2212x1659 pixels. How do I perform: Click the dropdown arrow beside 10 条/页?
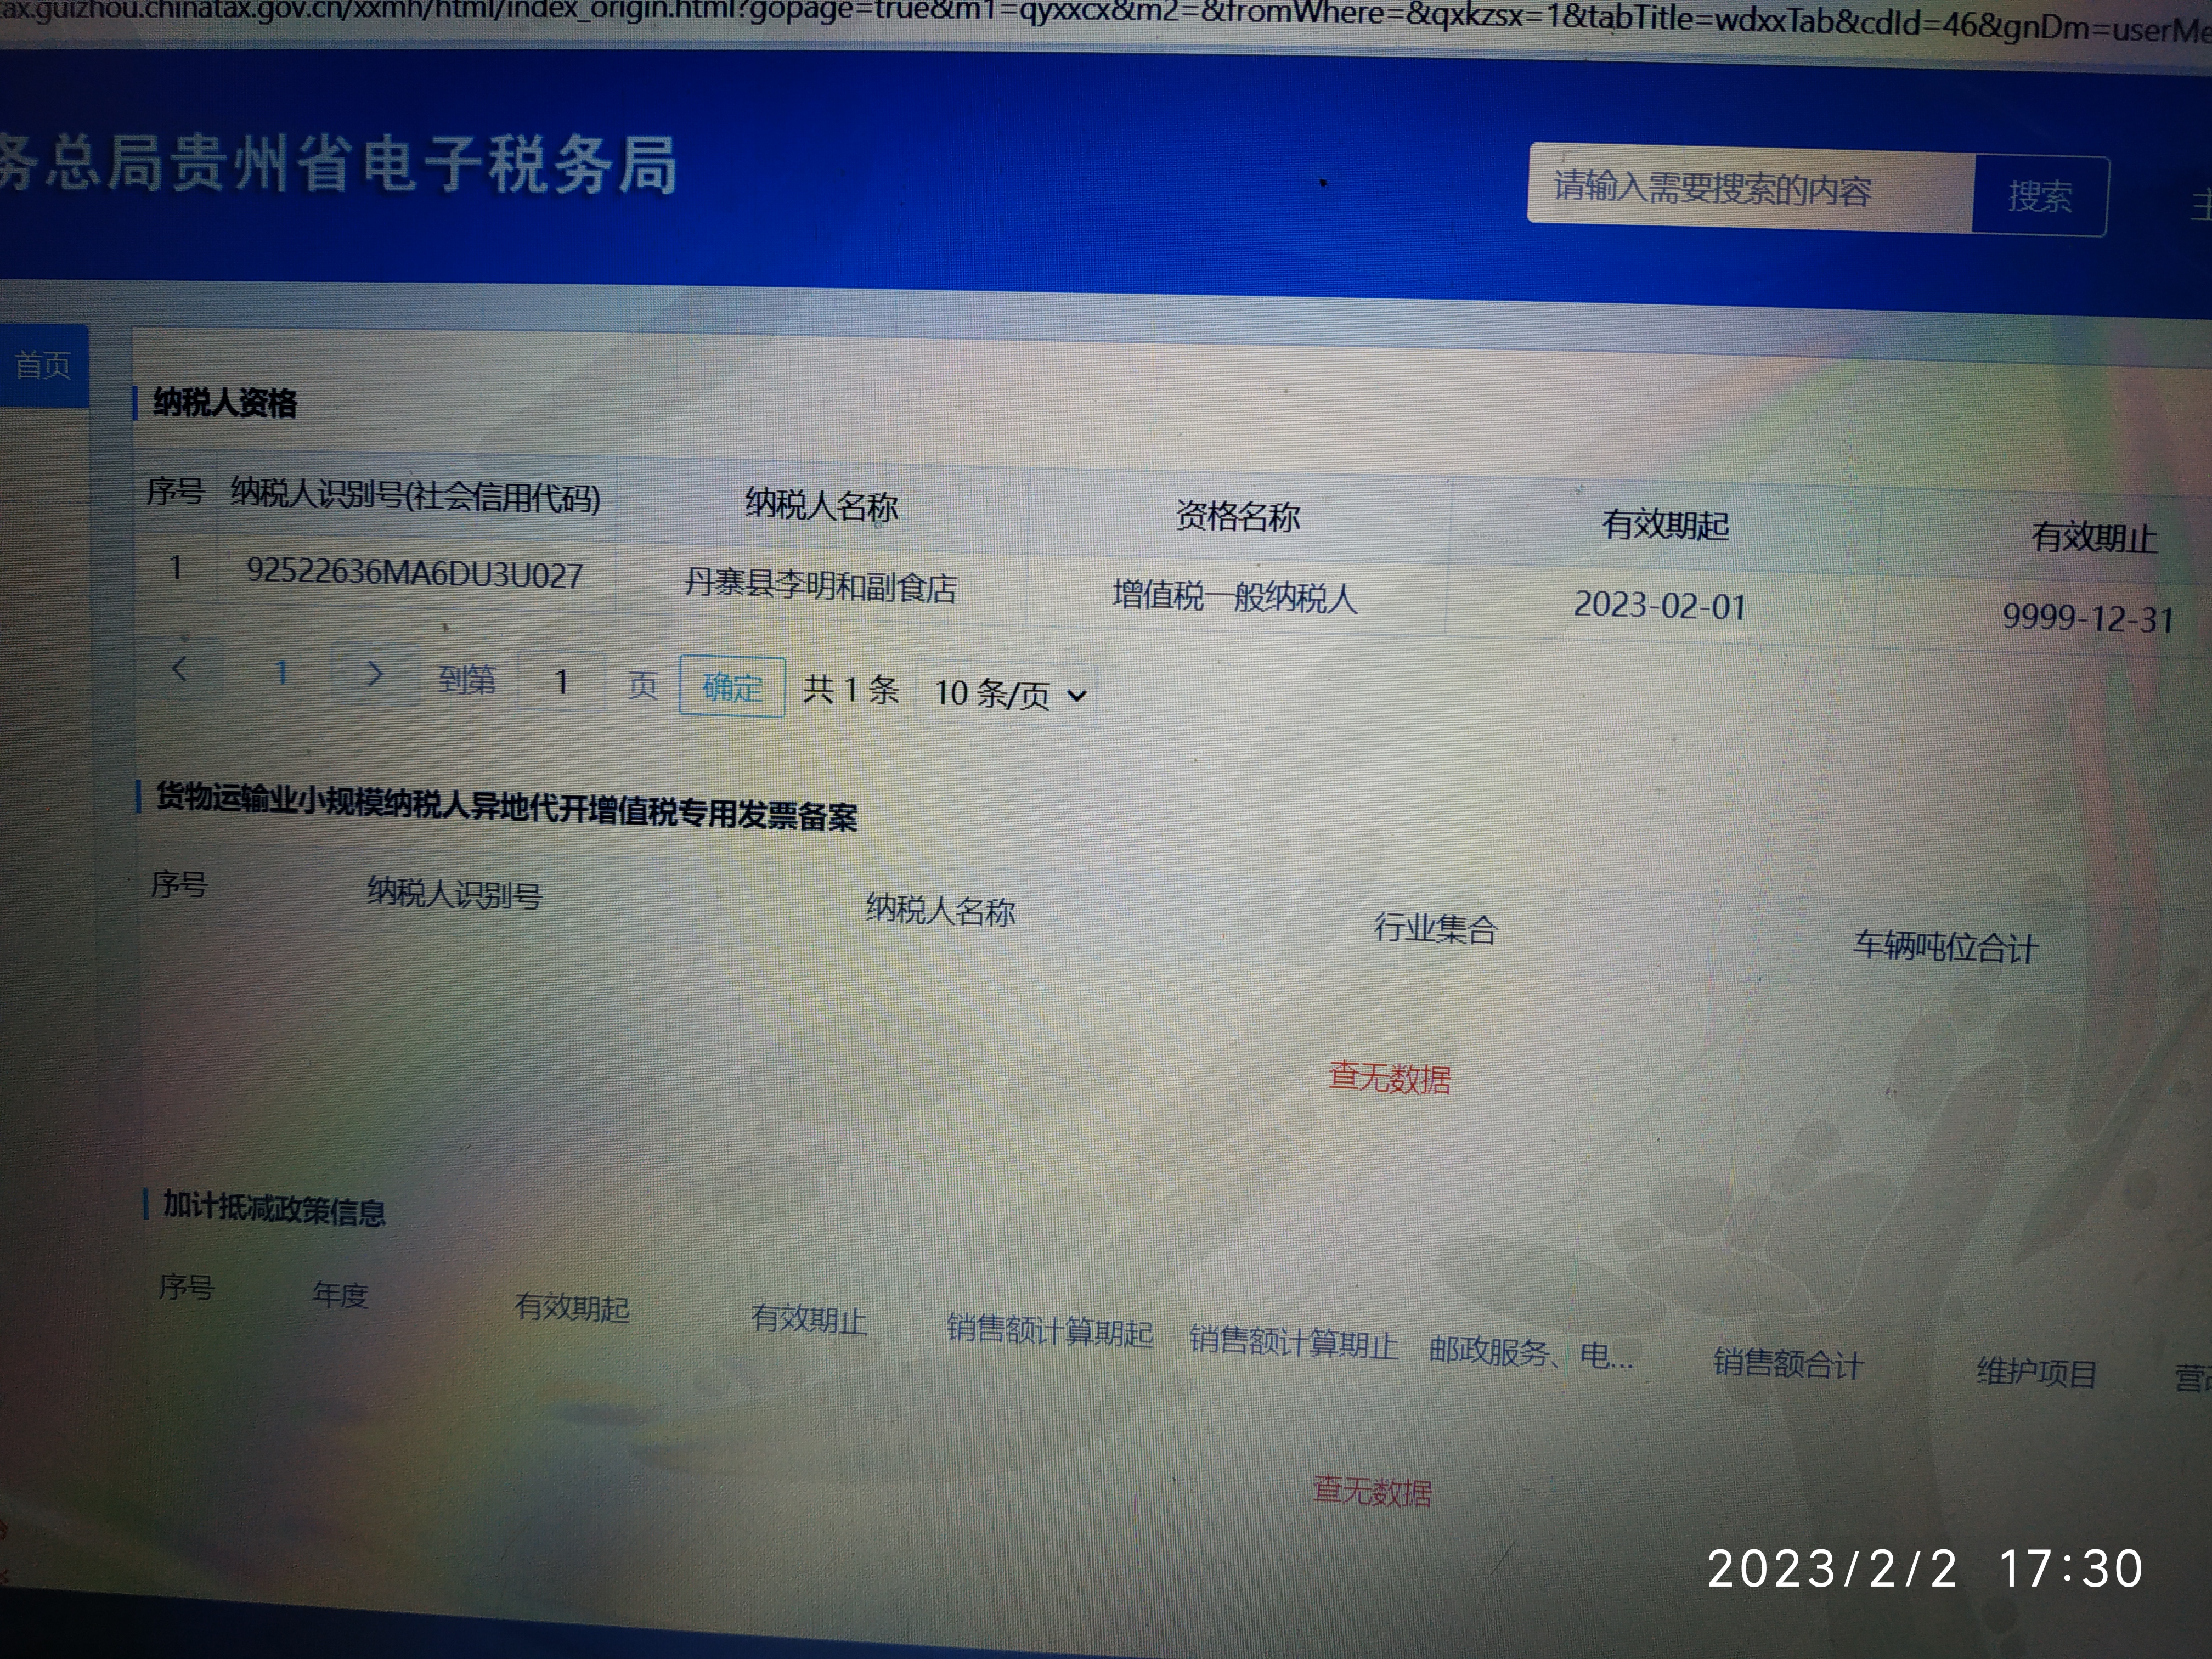(1077, 695)
